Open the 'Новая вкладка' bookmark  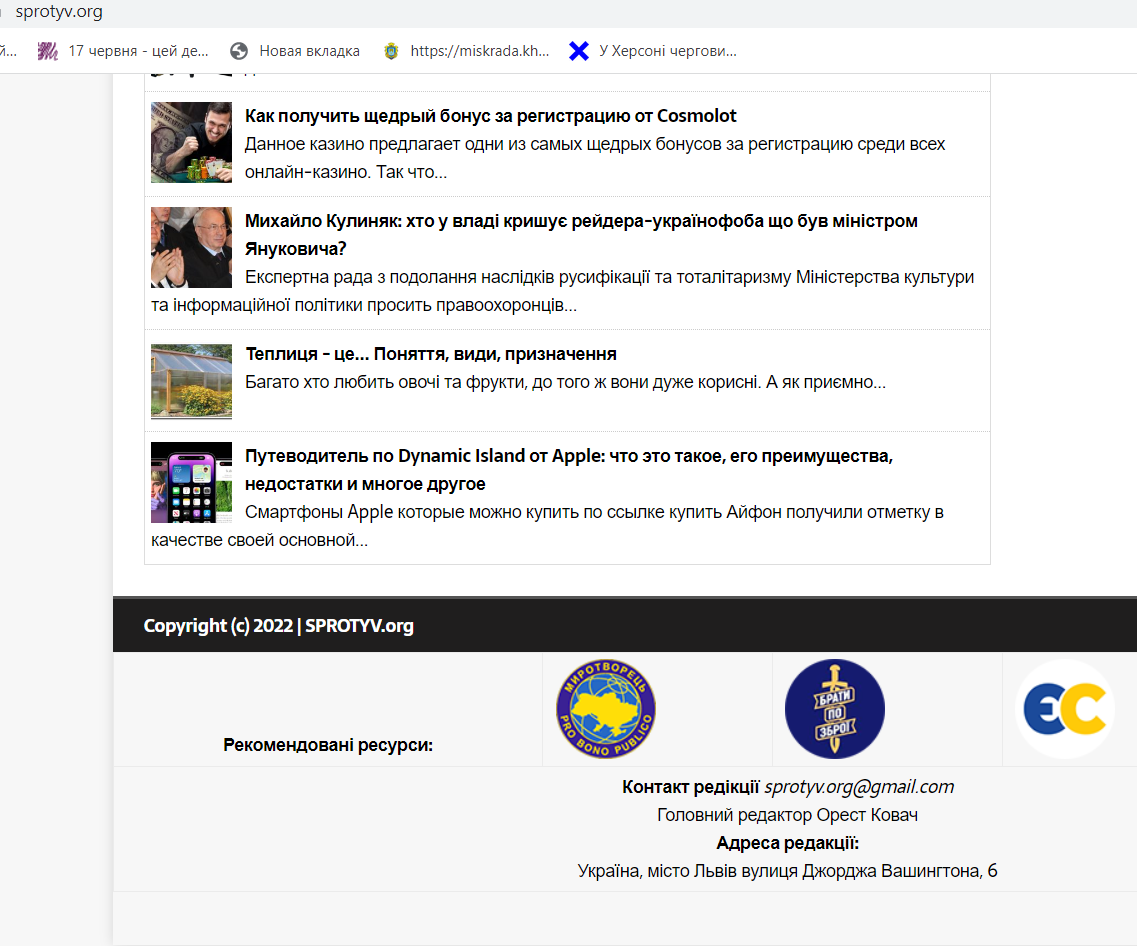(x=308, y=51)
